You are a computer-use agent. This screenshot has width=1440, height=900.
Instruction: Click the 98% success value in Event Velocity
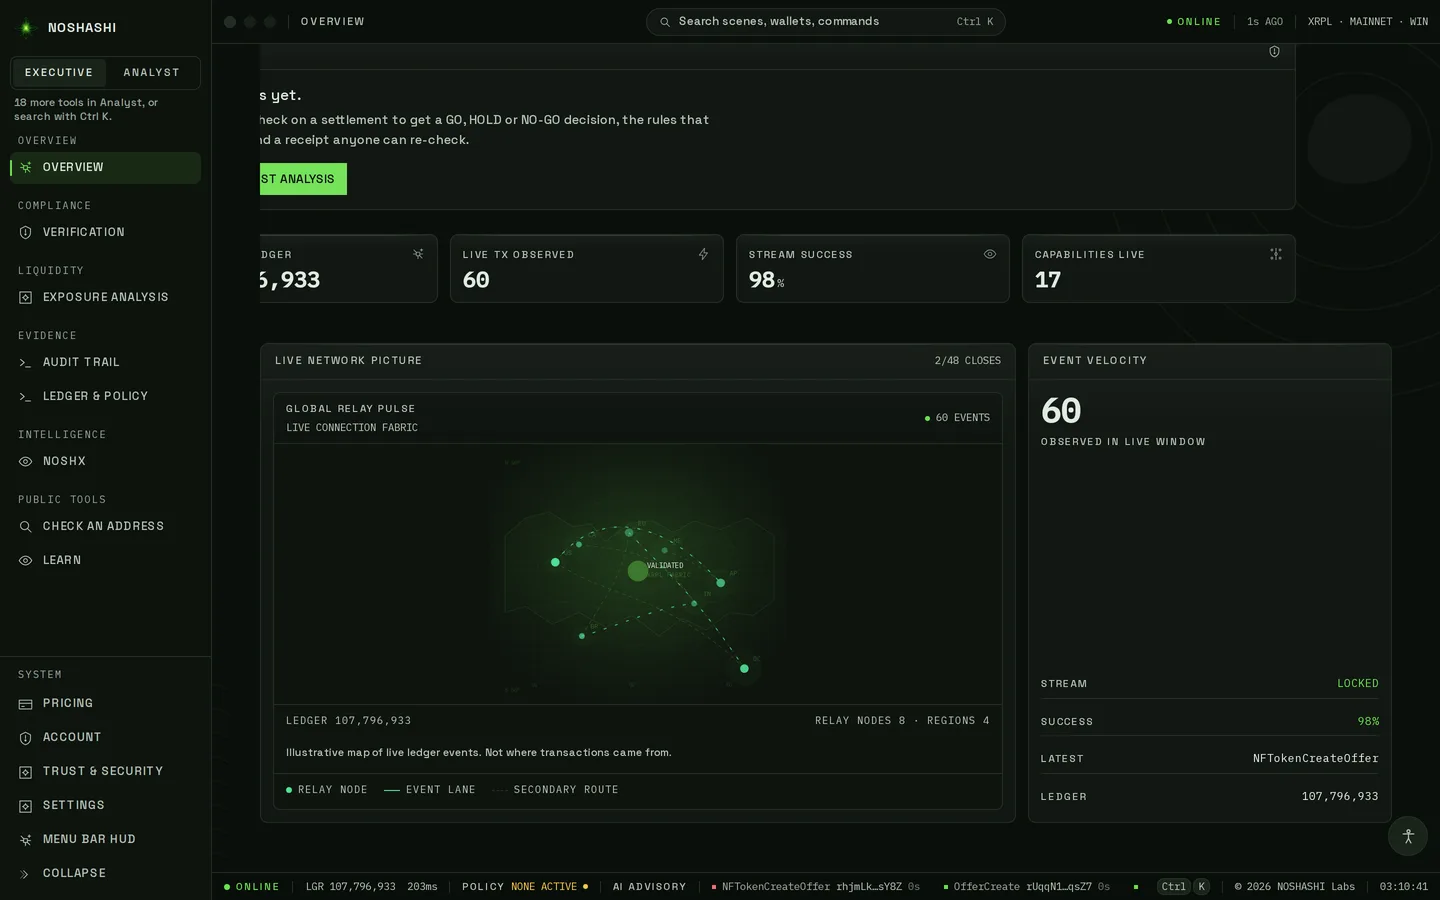click(x=1368, y=722)
